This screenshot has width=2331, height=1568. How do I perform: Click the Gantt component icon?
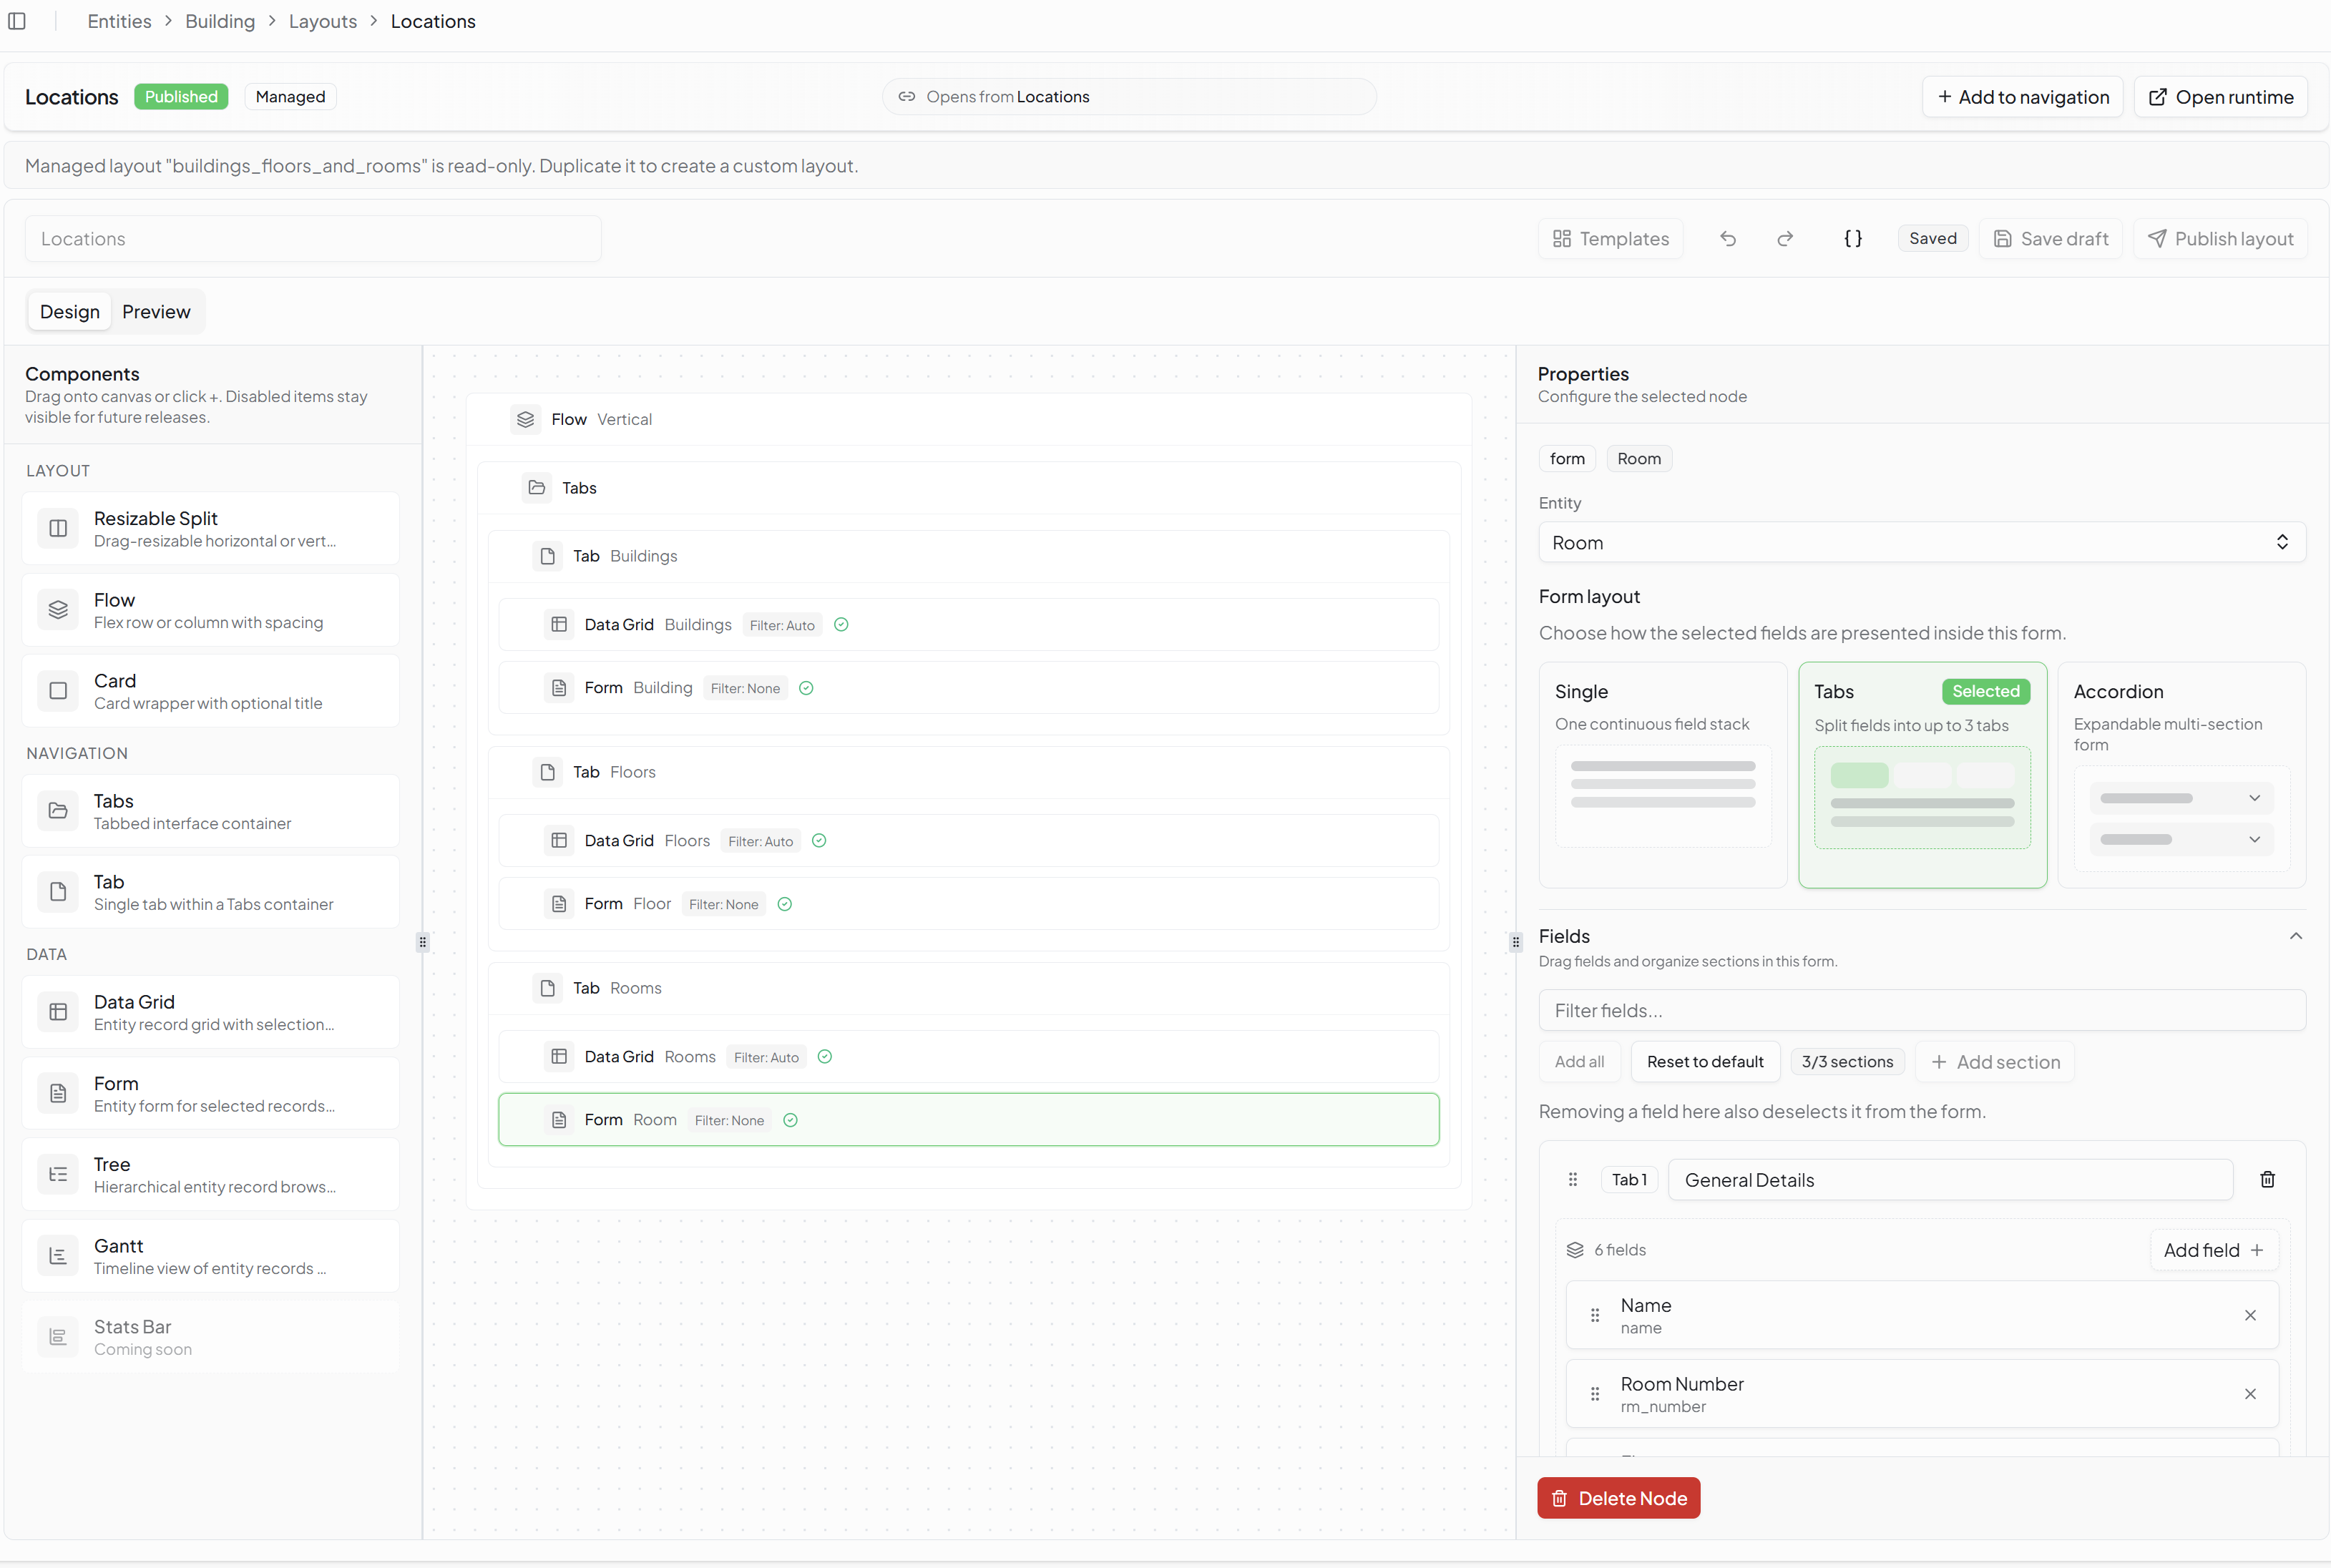[58, 1256]
